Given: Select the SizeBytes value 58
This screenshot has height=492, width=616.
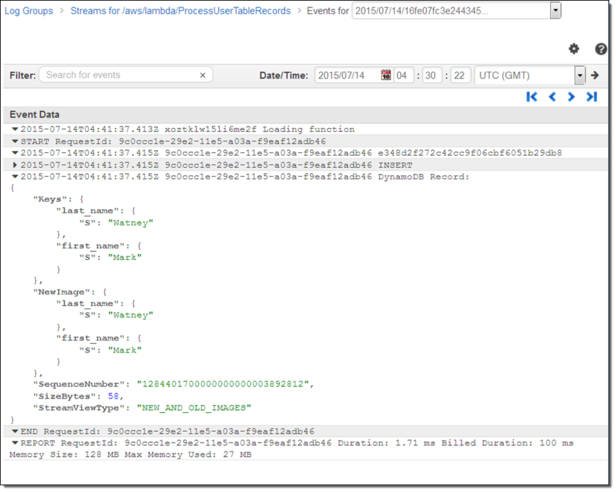Looking at the screenshot, I should pyautogui.click(x=113, y=396).
